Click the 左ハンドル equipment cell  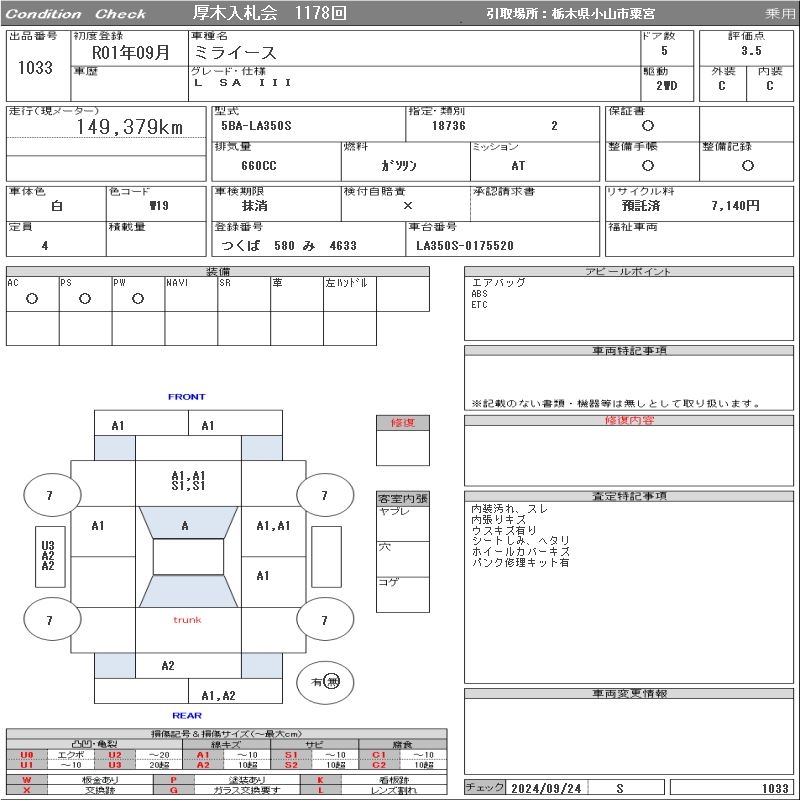coord(349,294)
